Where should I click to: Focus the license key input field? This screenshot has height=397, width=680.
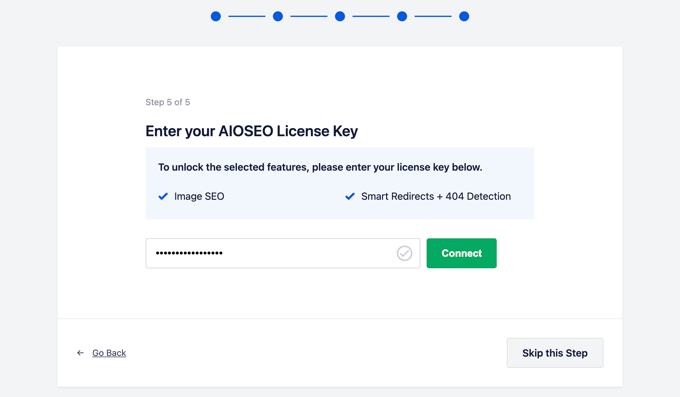click(283, 253)
